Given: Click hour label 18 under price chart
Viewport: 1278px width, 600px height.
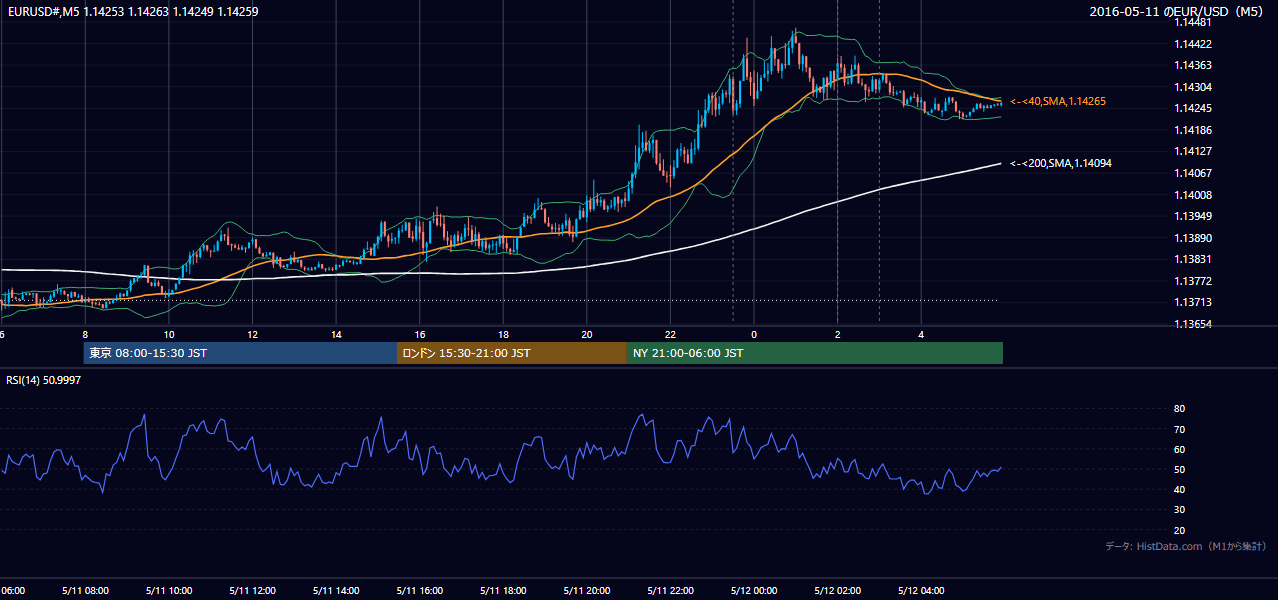Looking at the screenshot, I should pos(503,334).
